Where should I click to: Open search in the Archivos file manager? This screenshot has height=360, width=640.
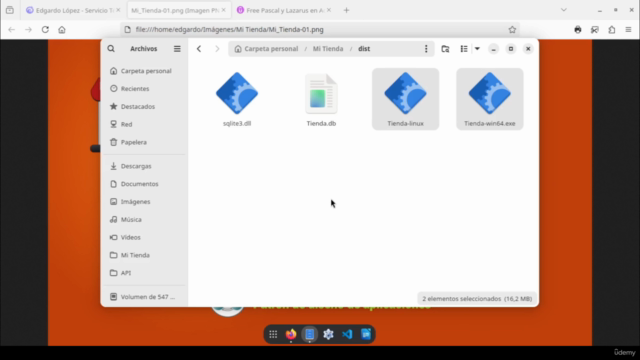click(x=111, y=49)
